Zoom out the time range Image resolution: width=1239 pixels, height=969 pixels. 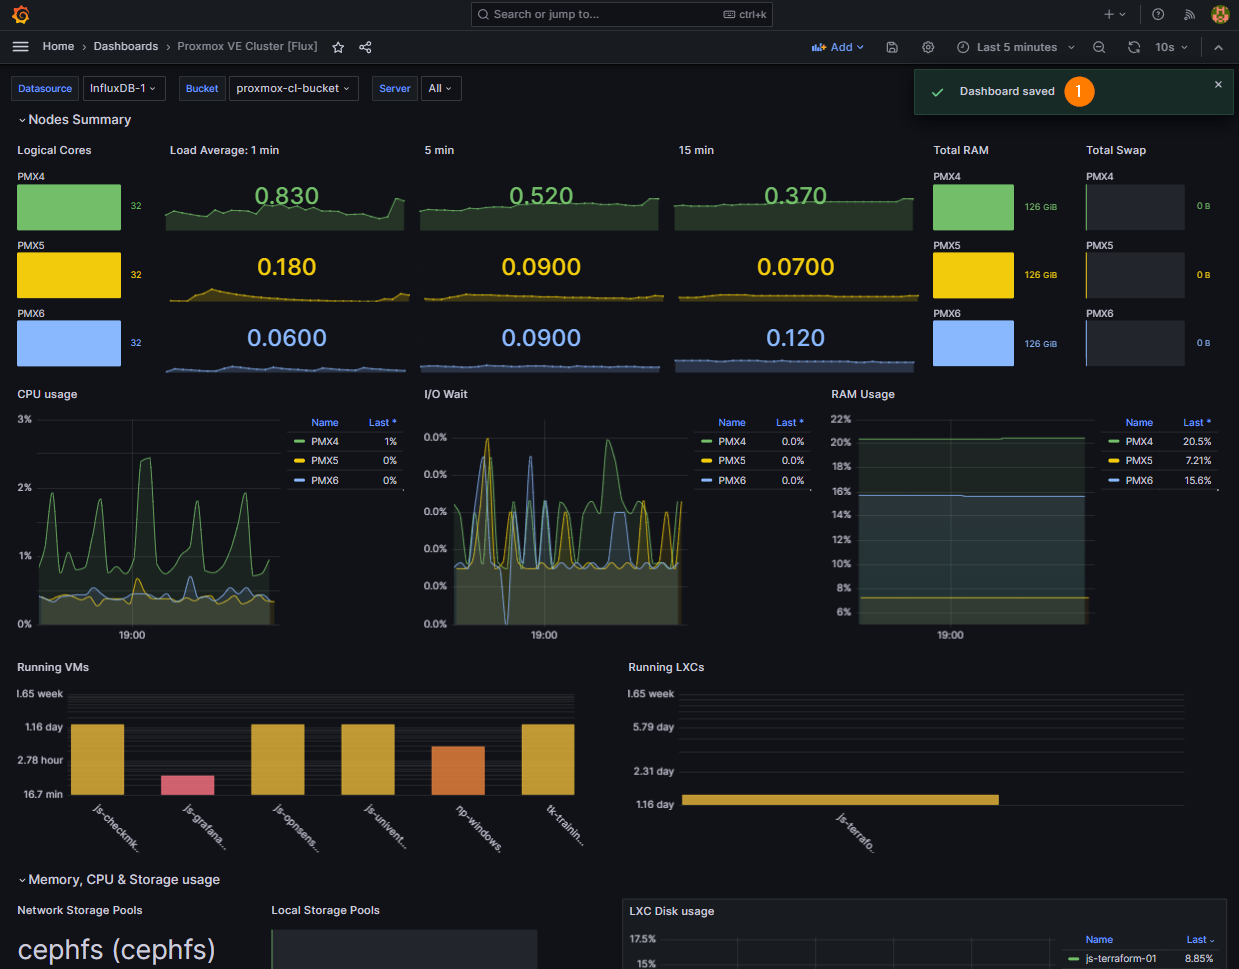click(1099, 47)
